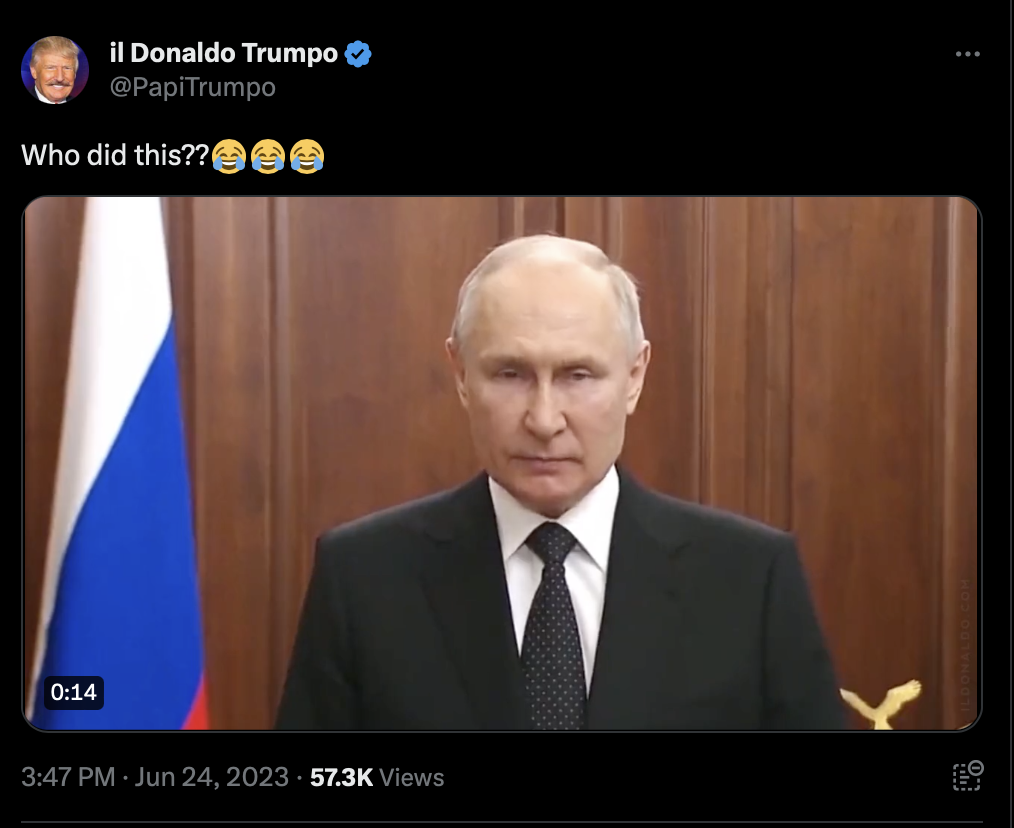This screenshot has height=828, width=1014.
Task: Open the three-dot more options menu
Action: point(967,54)
